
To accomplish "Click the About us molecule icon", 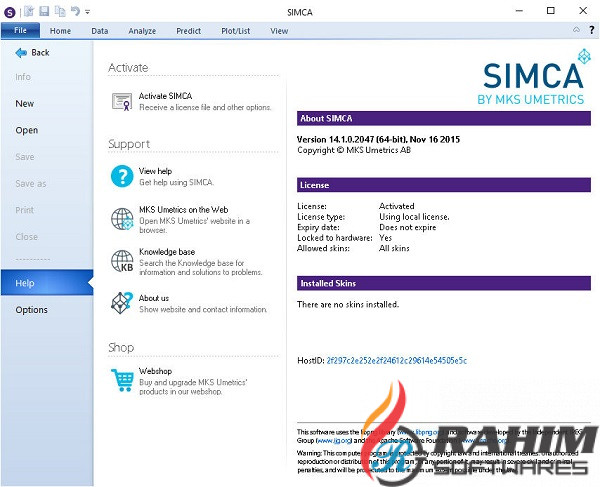I will pos(122,303).
